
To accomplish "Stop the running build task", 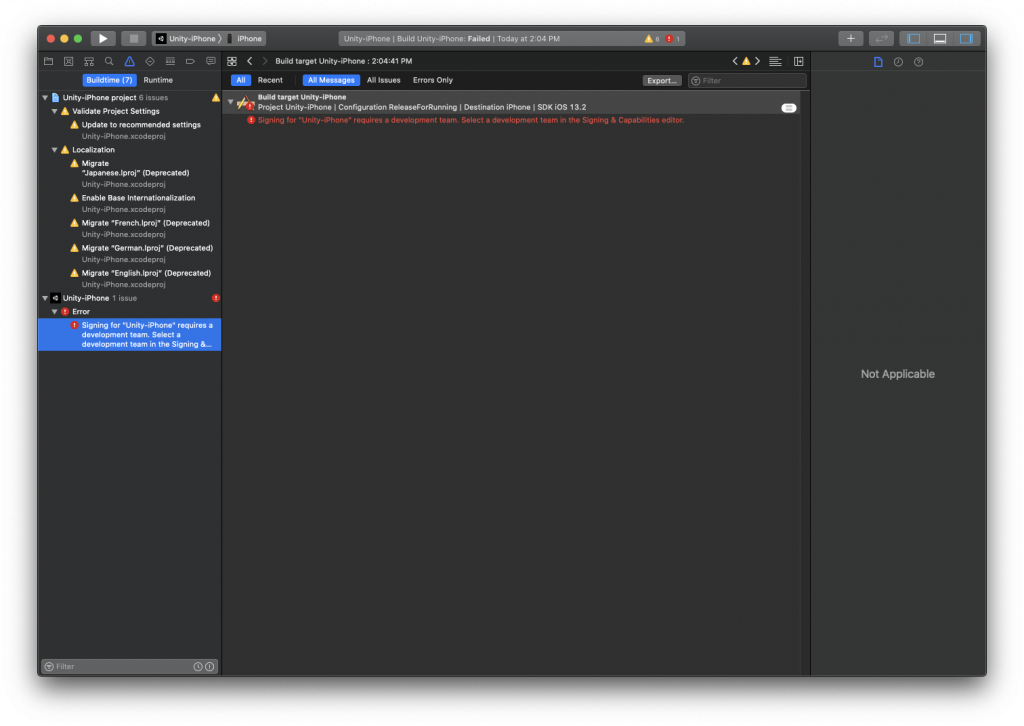I will coord(133,39).
